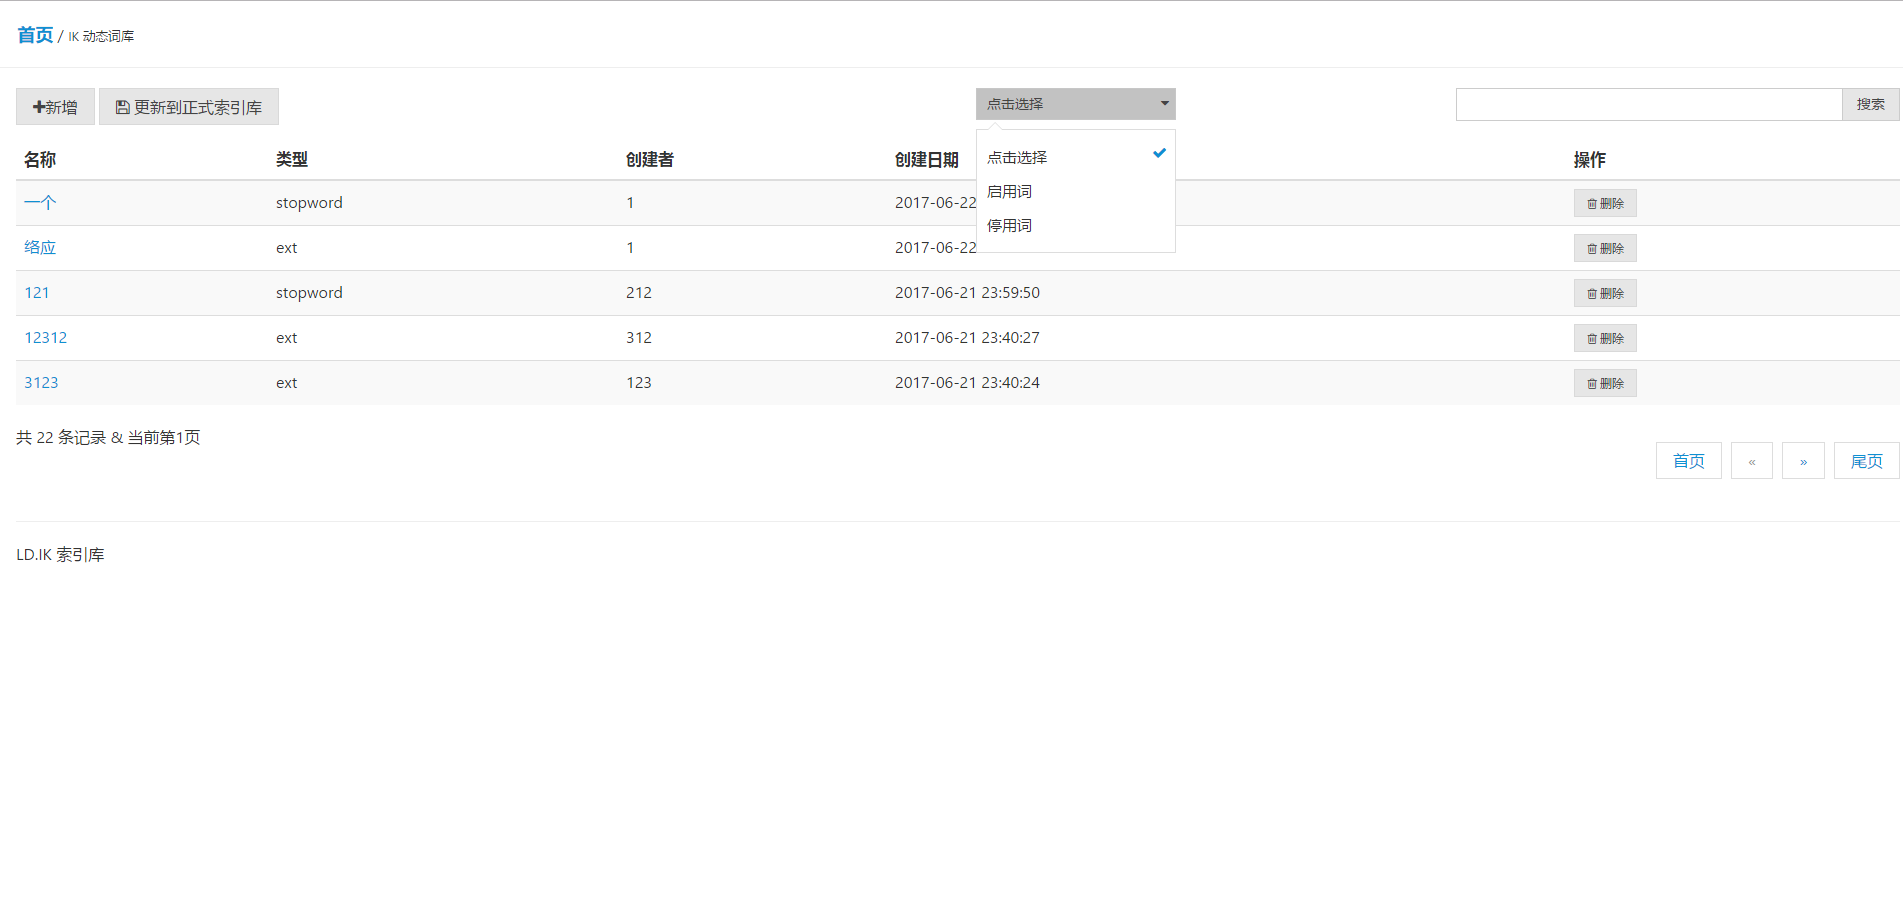This screenshot has width=1903, height=898.
Task: Click IK 动态词库 breadcrumb text
Action: (101, 36)
